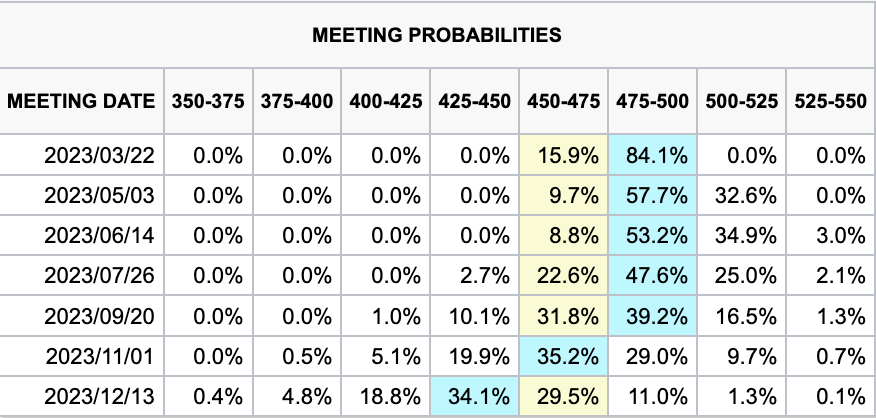Select the 2023/12/13 meeting date row
876x418 pixels.
click(100, 395)
